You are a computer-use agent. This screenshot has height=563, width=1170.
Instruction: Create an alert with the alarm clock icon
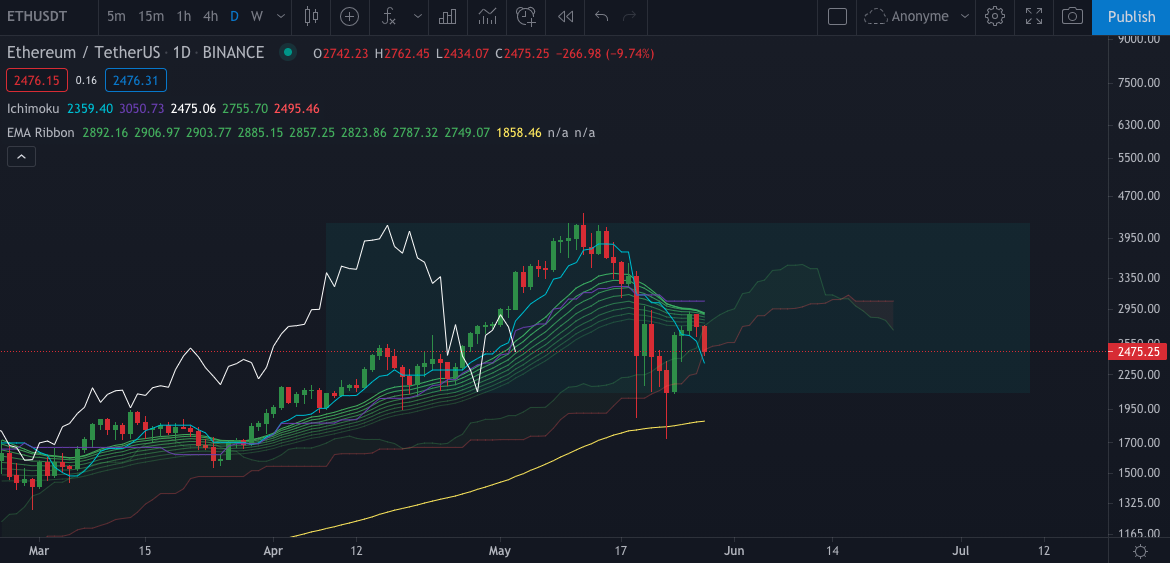pyautogui.click(x=527, y=16)
